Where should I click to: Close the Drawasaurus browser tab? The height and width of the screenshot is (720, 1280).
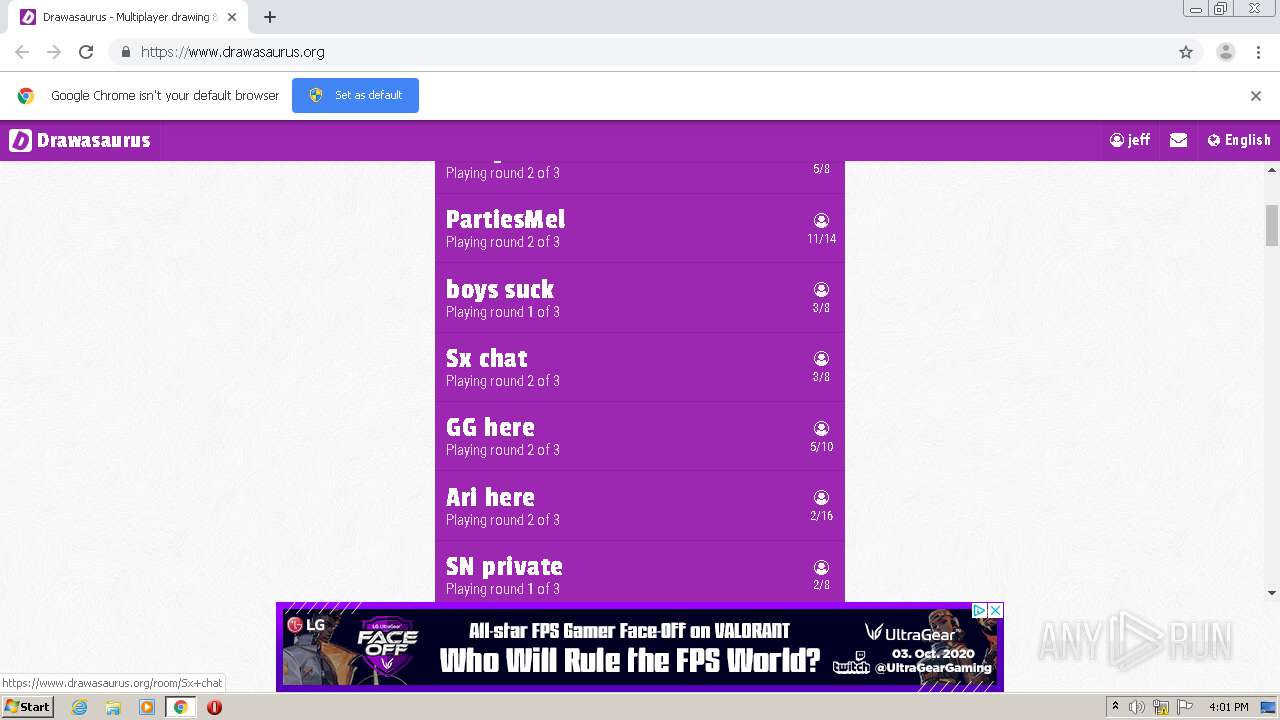point(232,17)
